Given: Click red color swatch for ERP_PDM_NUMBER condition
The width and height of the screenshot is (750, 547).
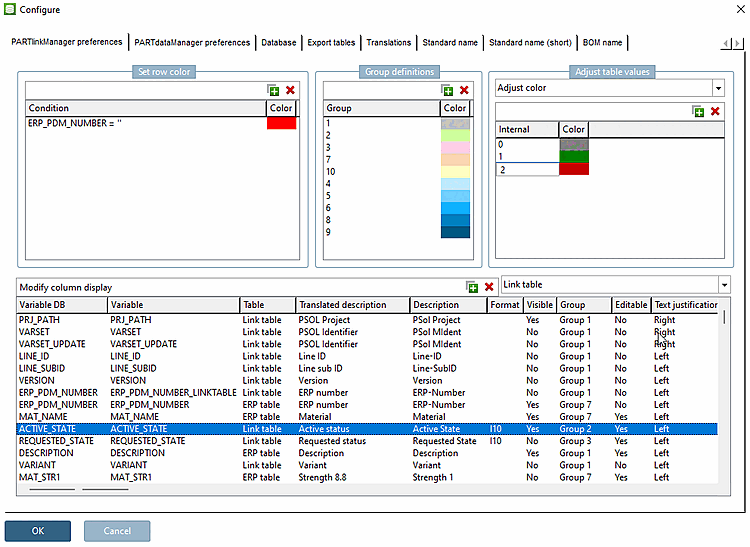Looking at the screenshot, I should 281,123.
